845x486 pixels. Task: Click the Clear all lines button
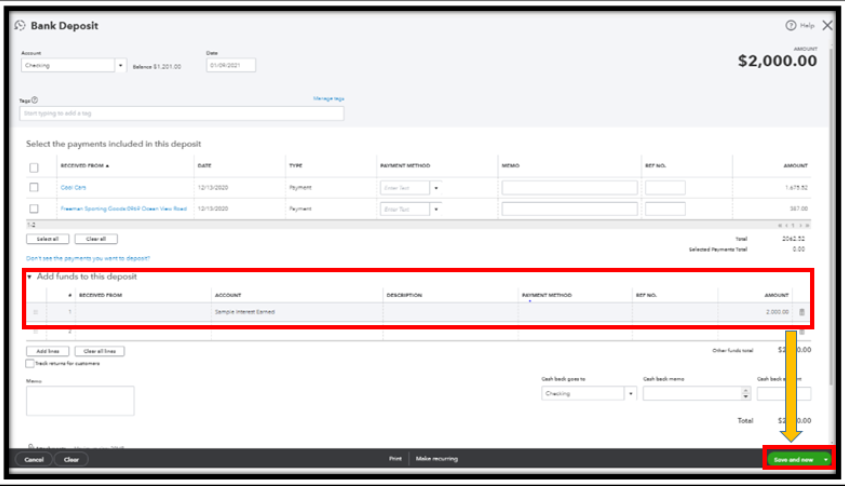(100, 351)
